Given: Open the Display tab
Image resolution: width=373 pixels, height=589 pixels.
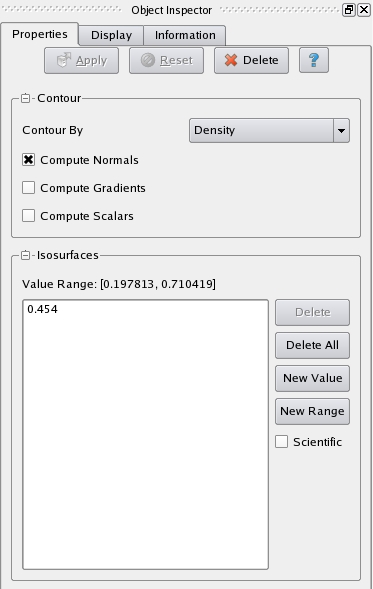Looking at the screenshot, I should tap(111, 35).
